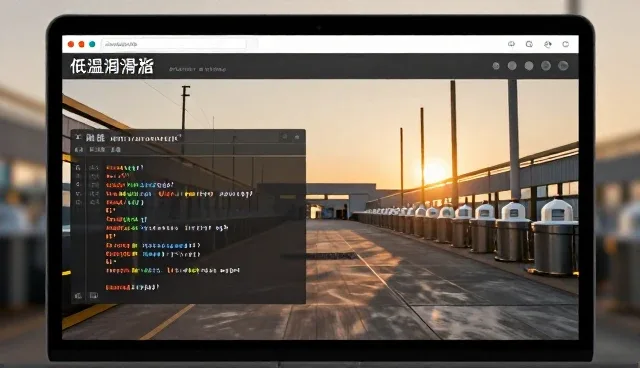Select the rightmost gray circle in dark header
Viewport: 640px width, 368px height.
[x=563, y=66]
